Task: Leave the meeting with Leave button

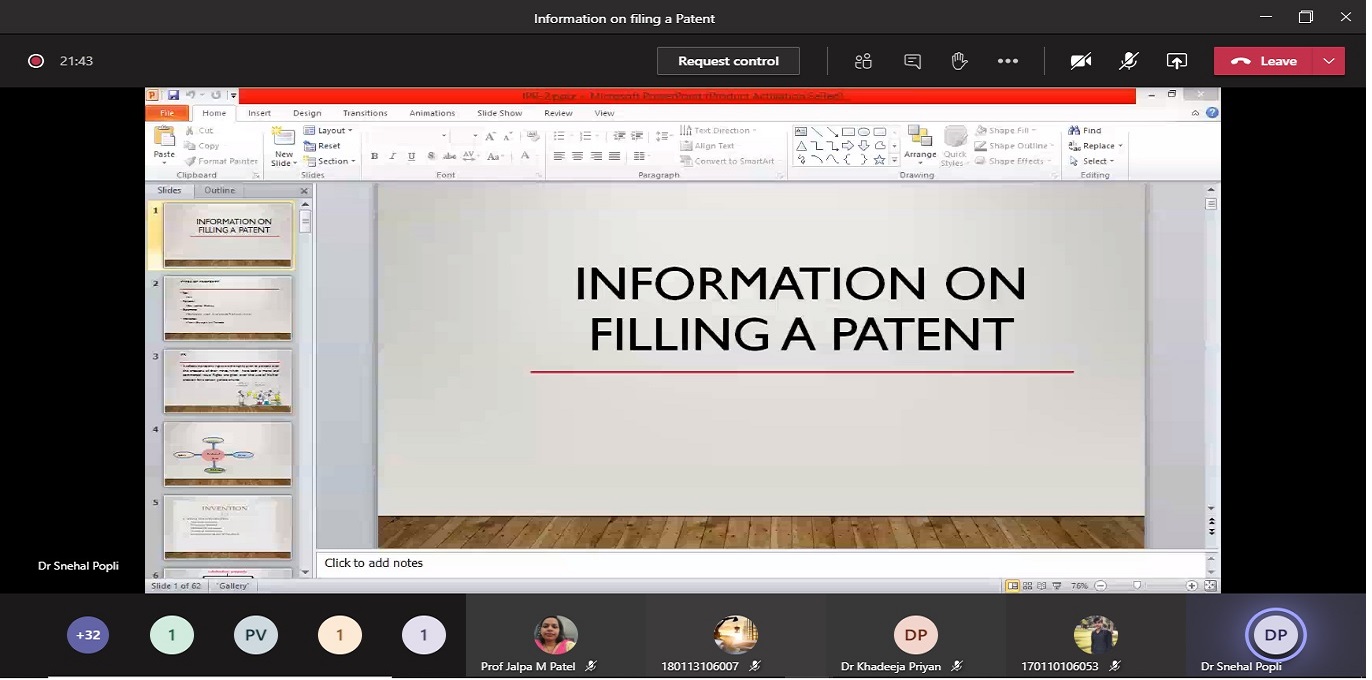Action: pos(1265,61)
